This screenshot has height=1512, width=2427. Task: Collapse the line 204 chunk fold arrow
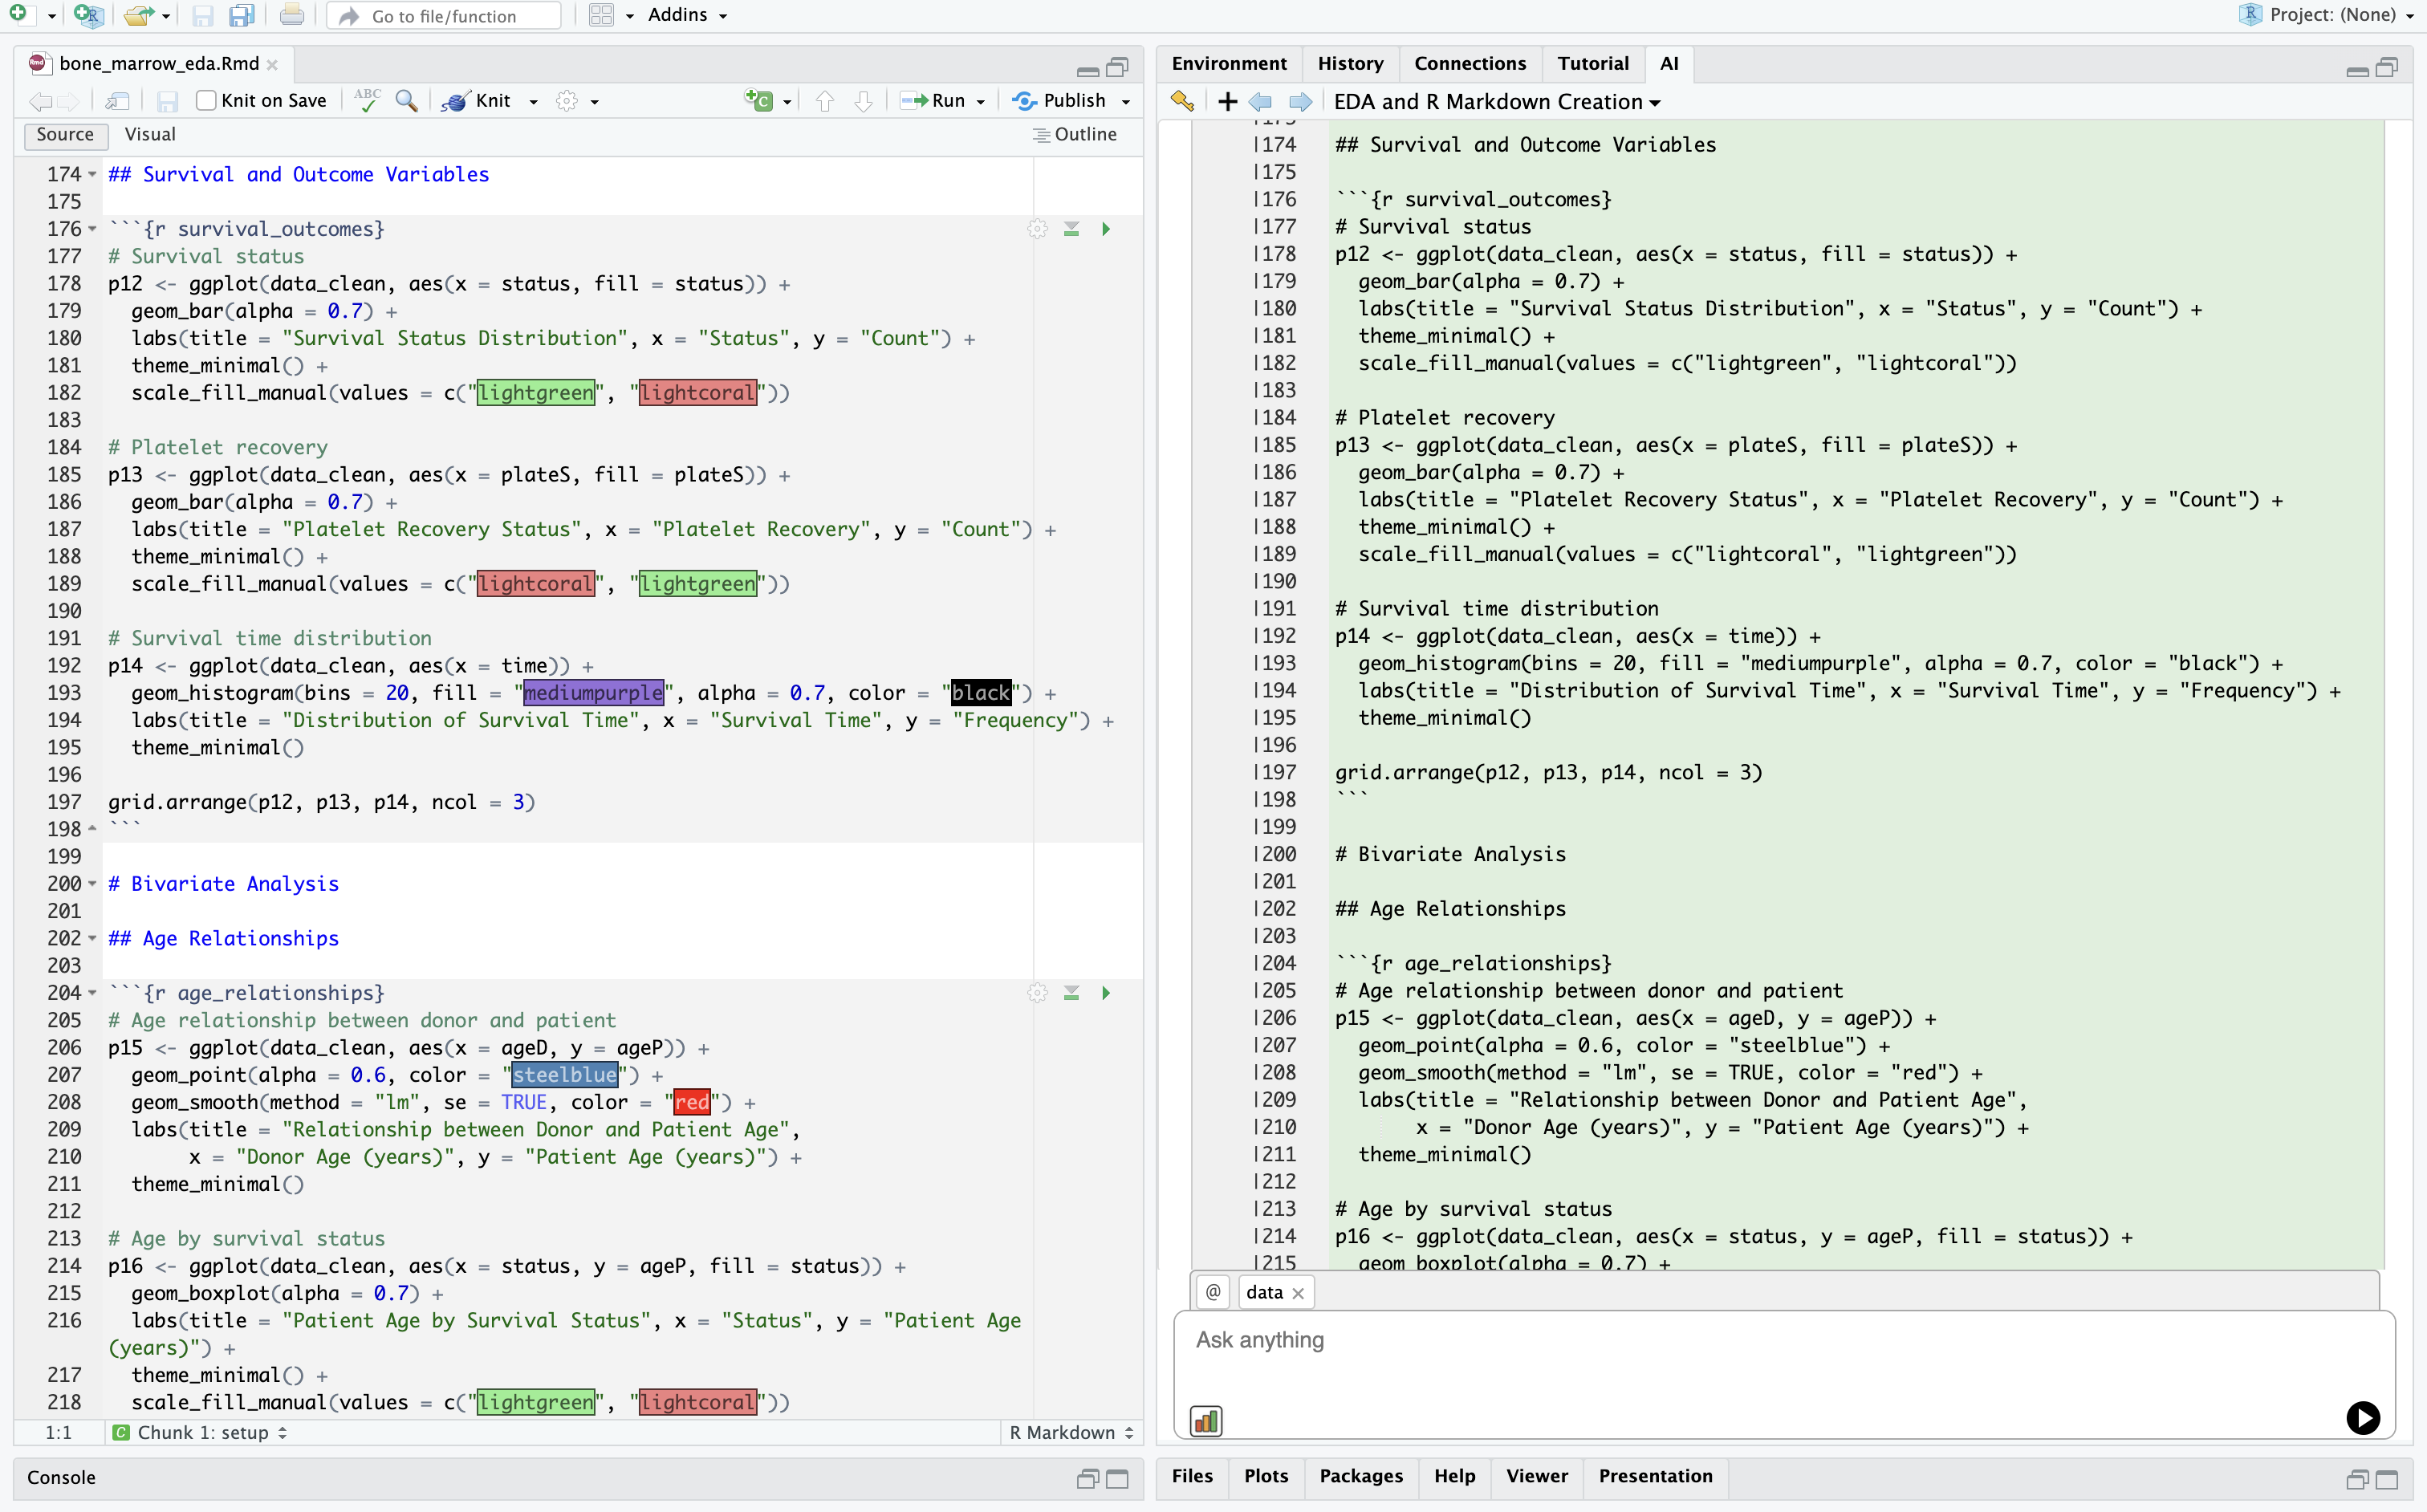[92, 993]
